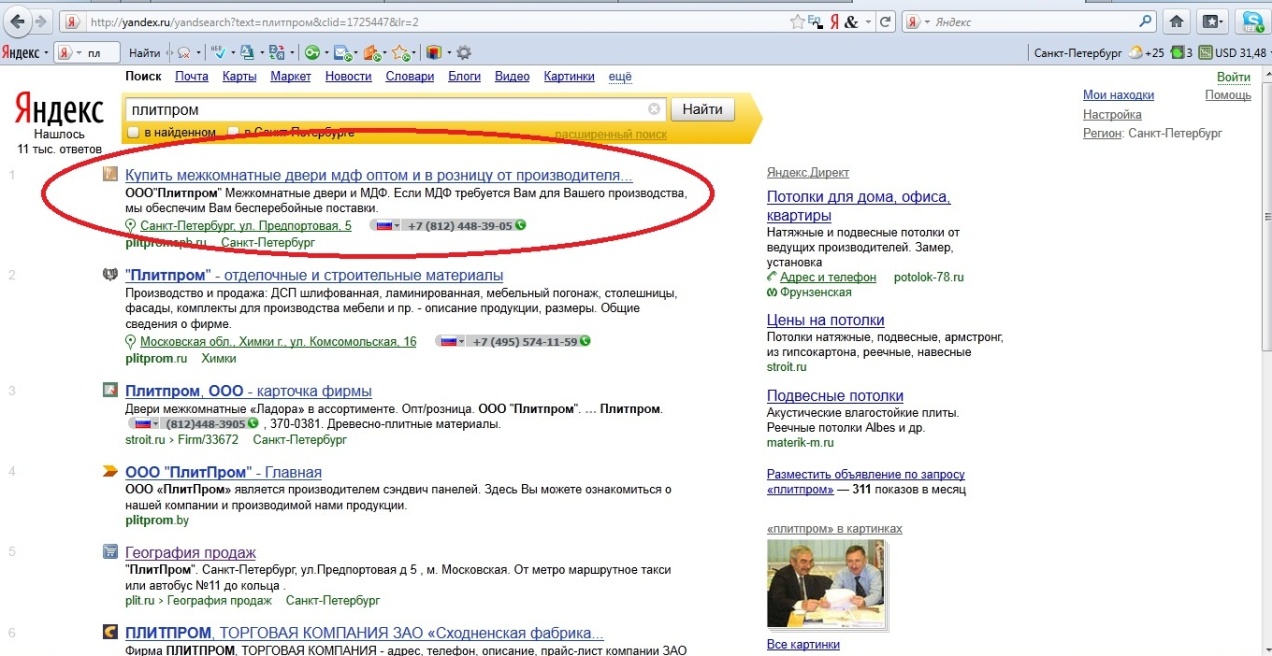The height and width of the screenshot is (656, 1272).
Task: Click the weather +25 toolbar indicator
Action: [x=1146, y=52]
